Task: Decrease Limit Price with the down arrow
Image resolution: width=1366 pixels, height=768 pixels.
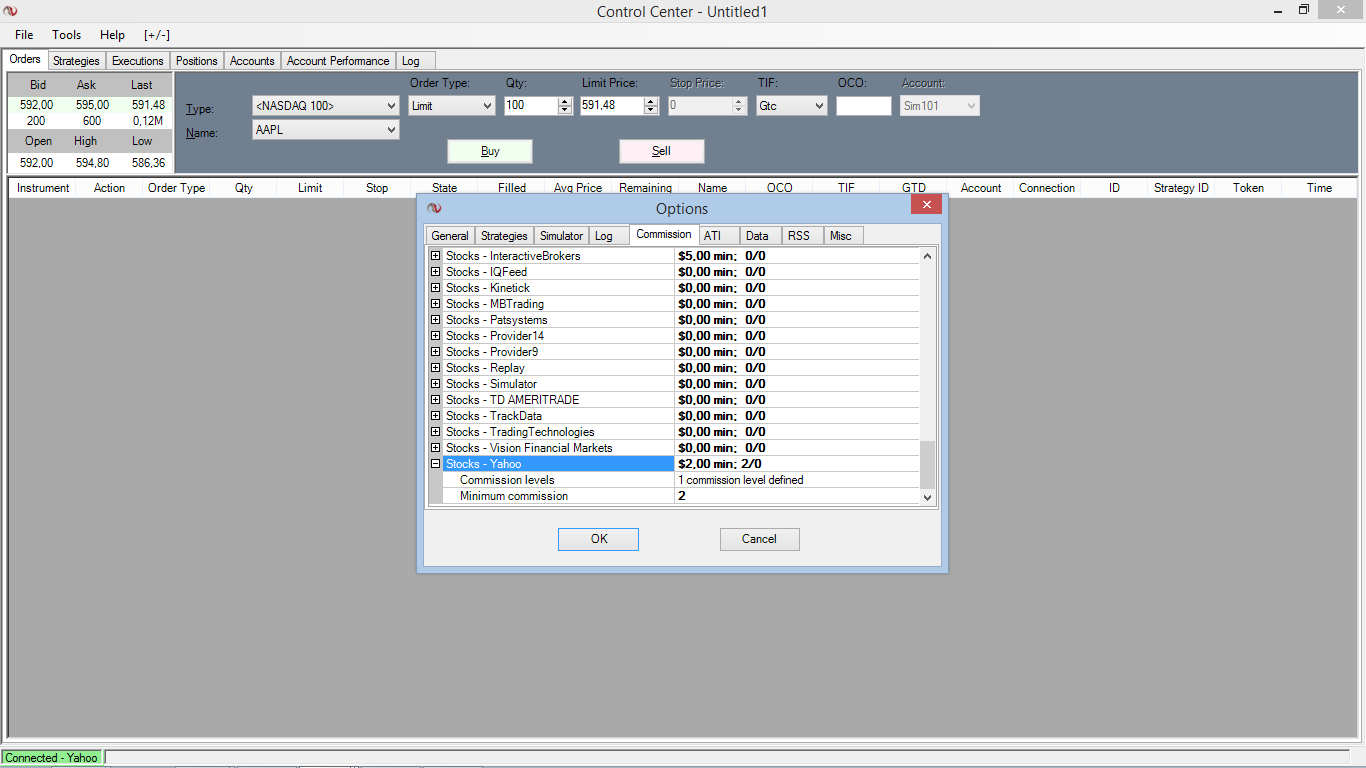Action: [x=652, y=110]
